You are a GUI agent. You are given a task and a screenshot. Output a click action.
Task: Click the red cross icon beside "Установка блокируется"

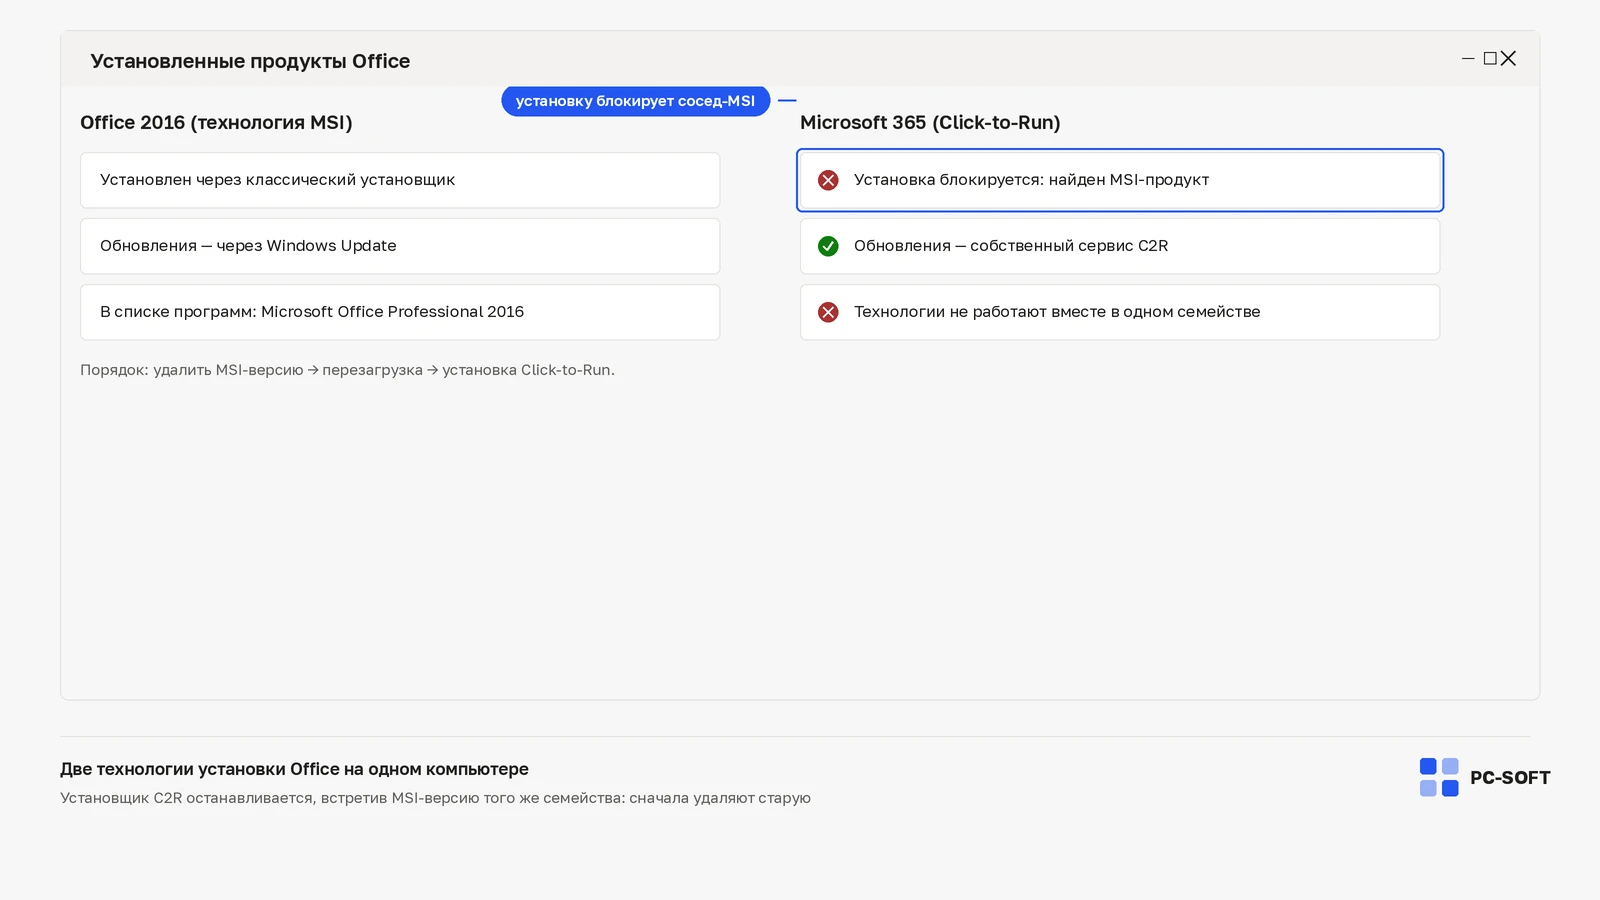click(828, 180)
